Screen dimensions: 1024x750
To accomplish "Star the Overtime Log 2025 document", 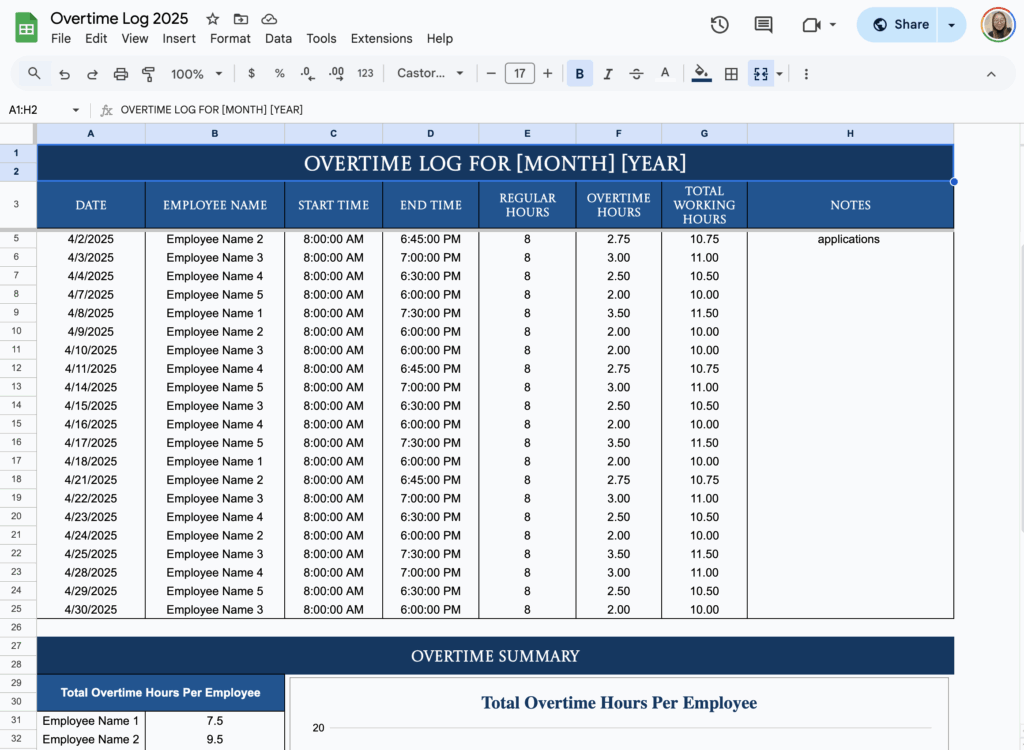I will (211, 18).
